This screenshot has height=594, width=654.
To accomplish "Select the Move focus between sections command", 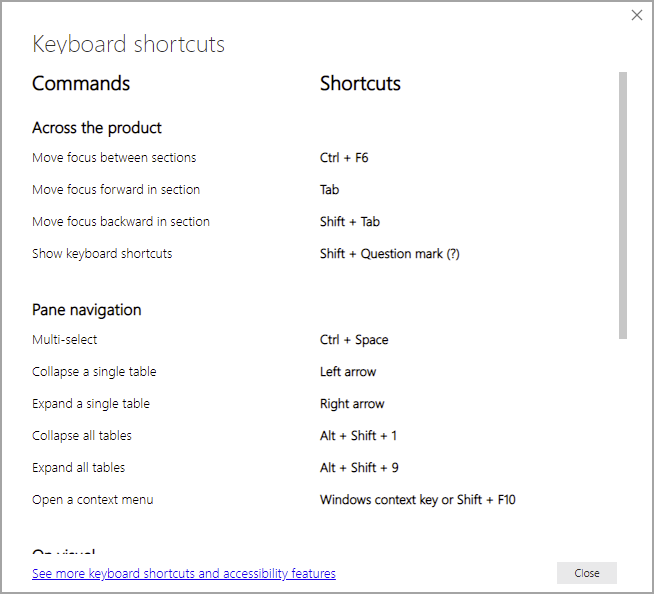I will [114, 158].
